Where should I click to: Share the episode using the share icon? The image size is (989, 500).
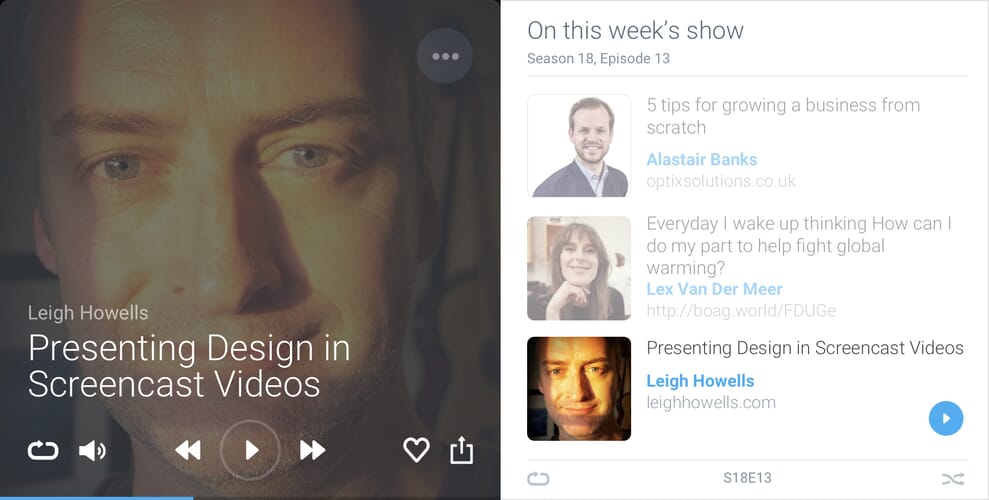tap(461, 450)
